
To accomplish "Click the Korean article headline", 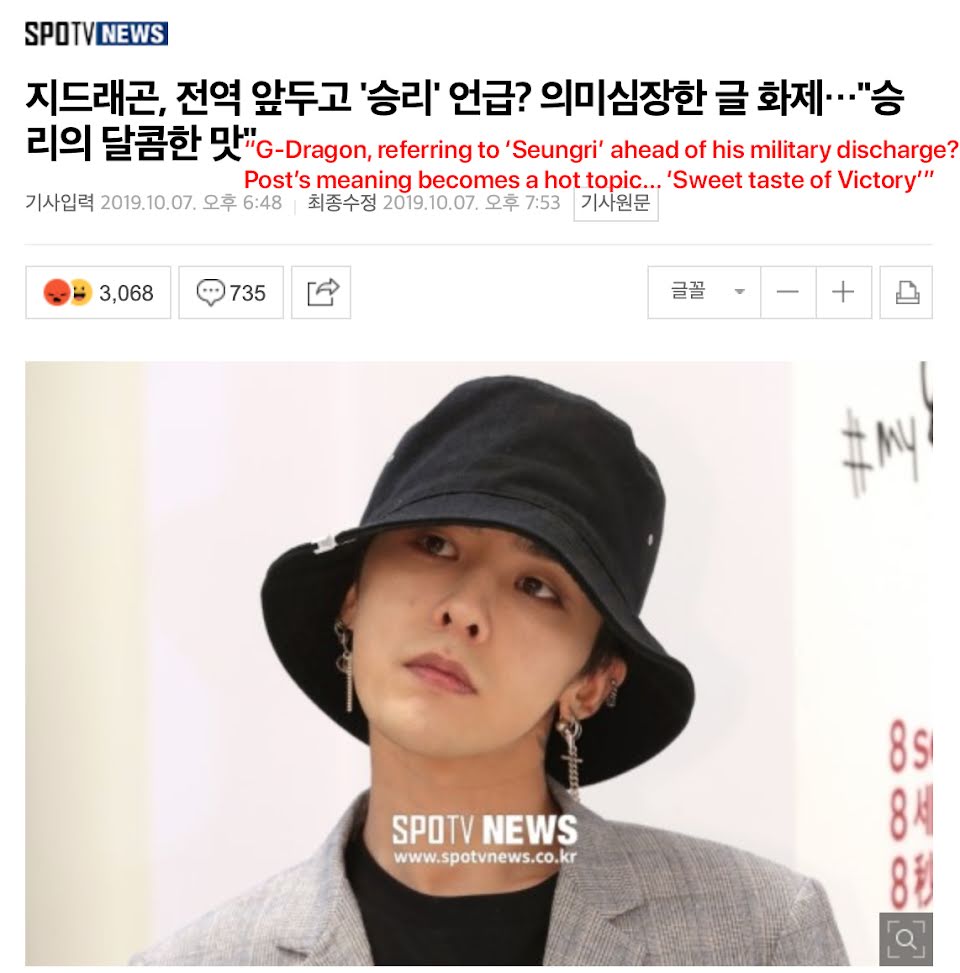I will click(464, 120).
